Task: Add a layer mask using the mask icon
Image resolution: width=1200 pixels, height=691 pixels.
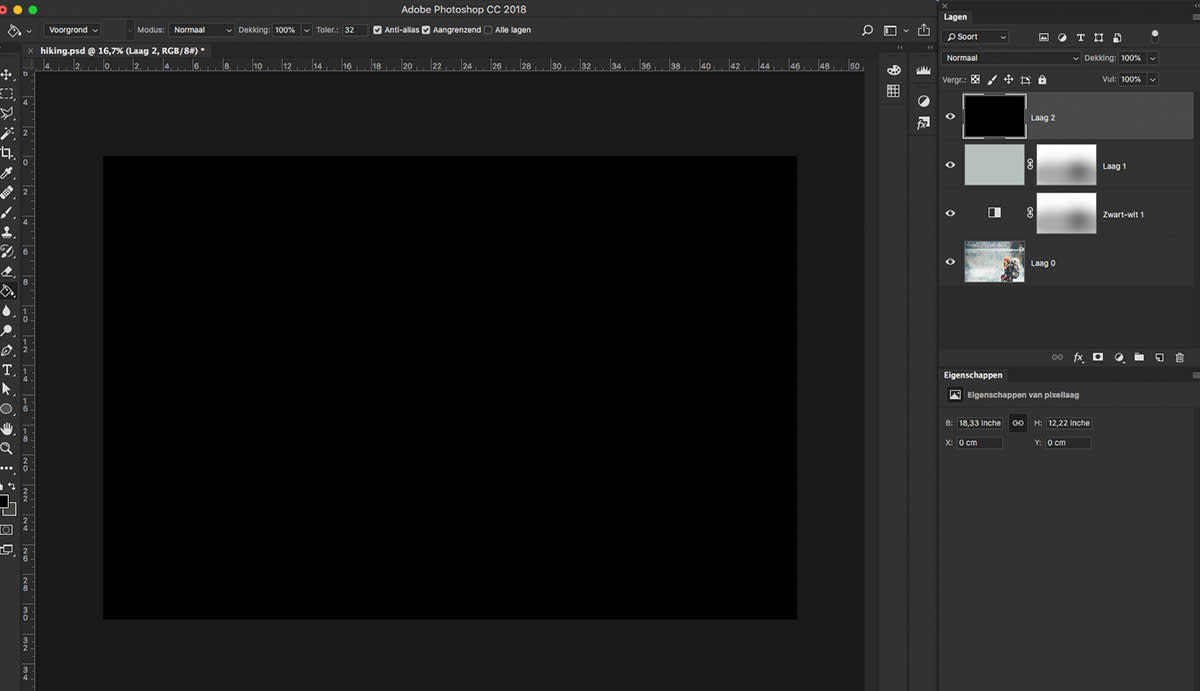Action: (1098, 357)
